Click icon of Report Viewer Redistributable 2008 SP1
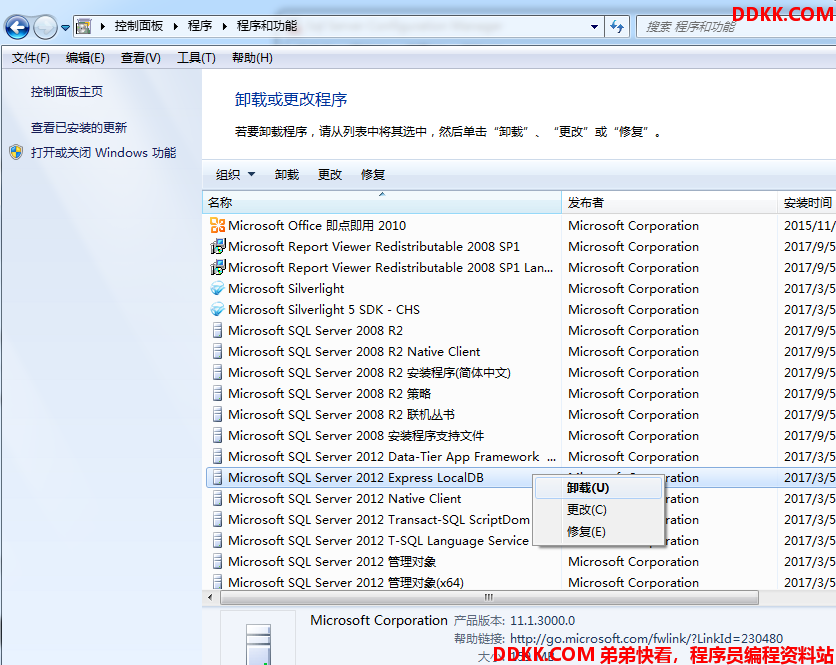 point(218,246)
